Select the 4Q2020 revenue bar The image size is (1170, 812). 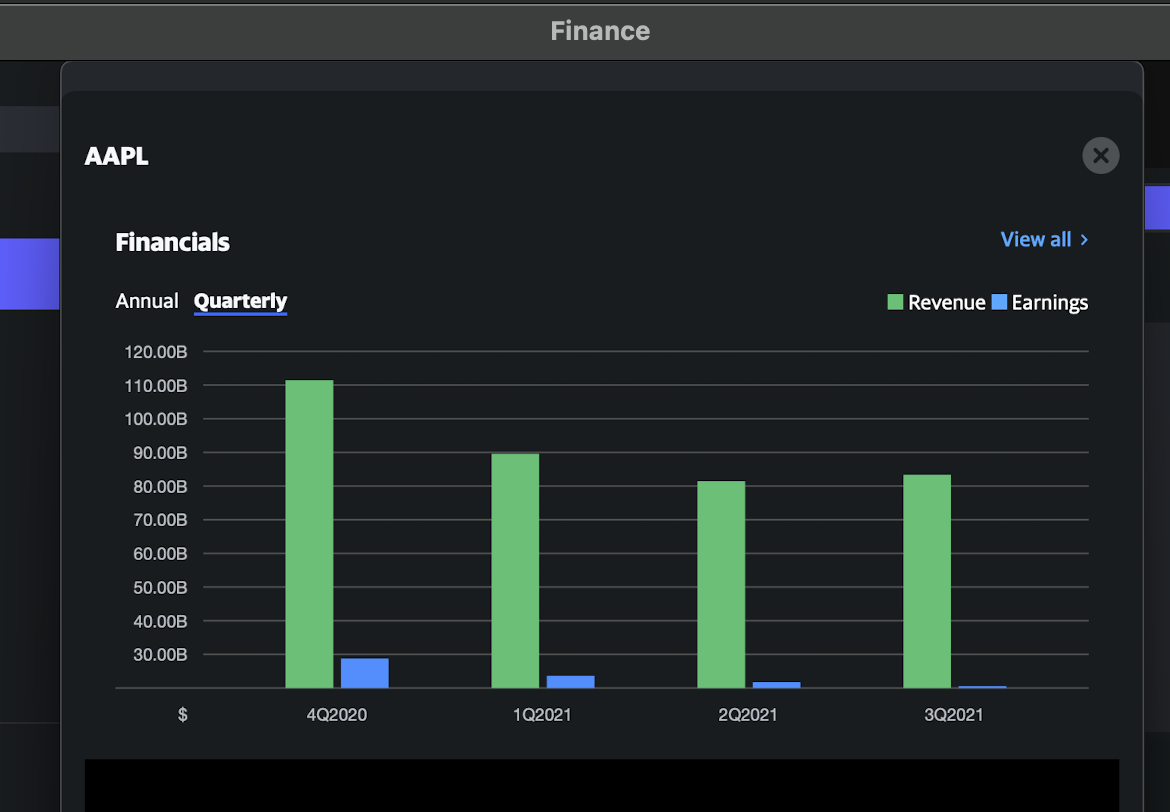pos(309,534)
